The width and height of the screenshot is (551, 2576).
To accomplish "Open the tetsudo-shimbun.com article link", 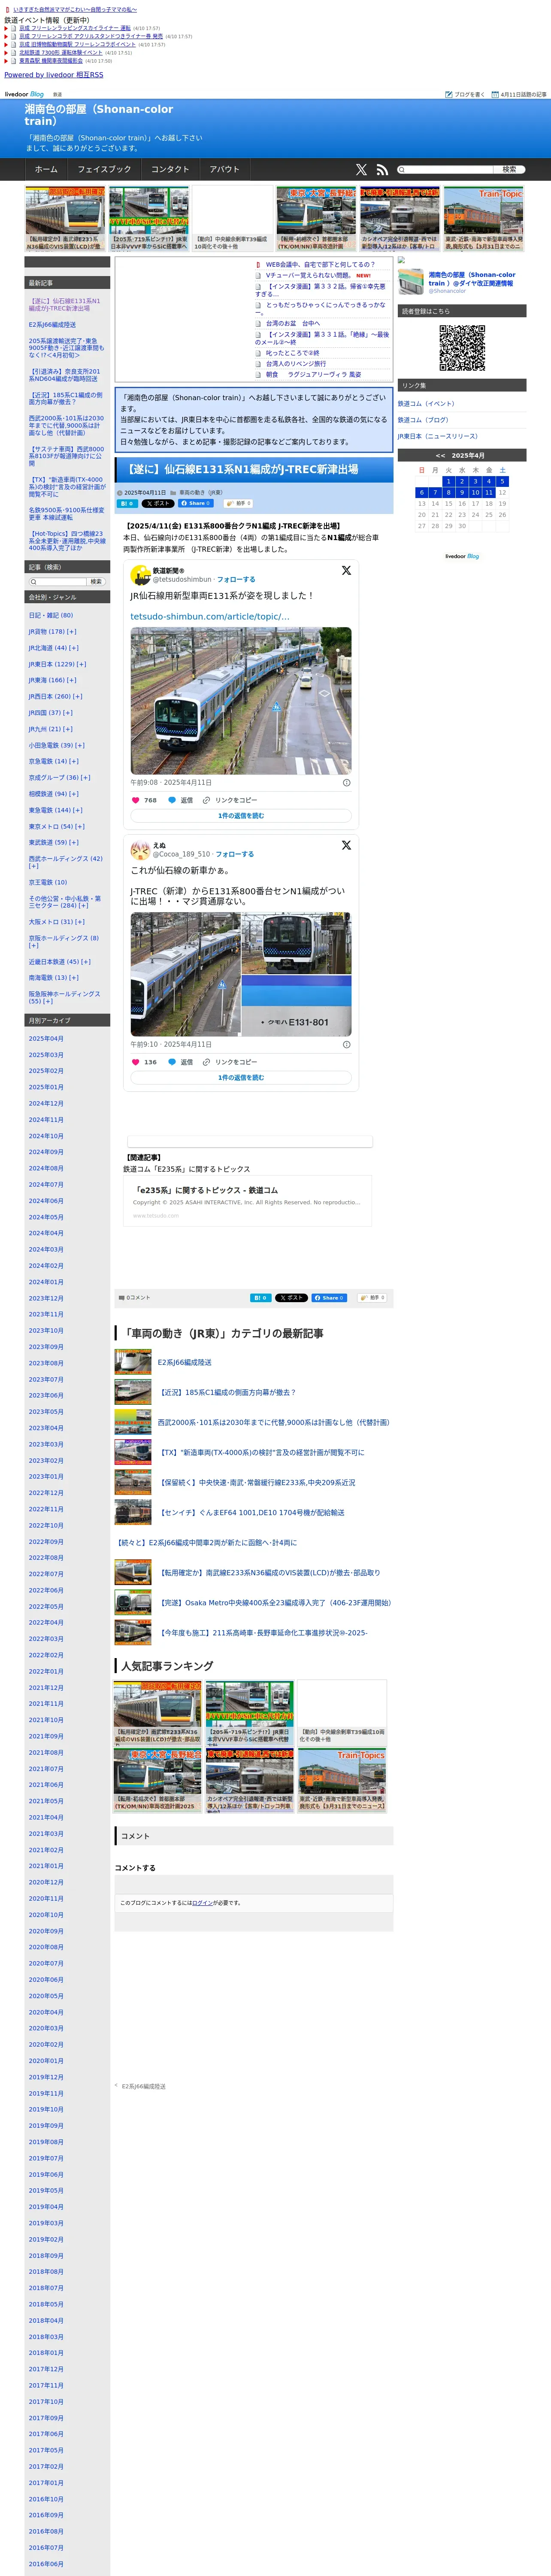I will pyautogui.click(x=210, y=616).
